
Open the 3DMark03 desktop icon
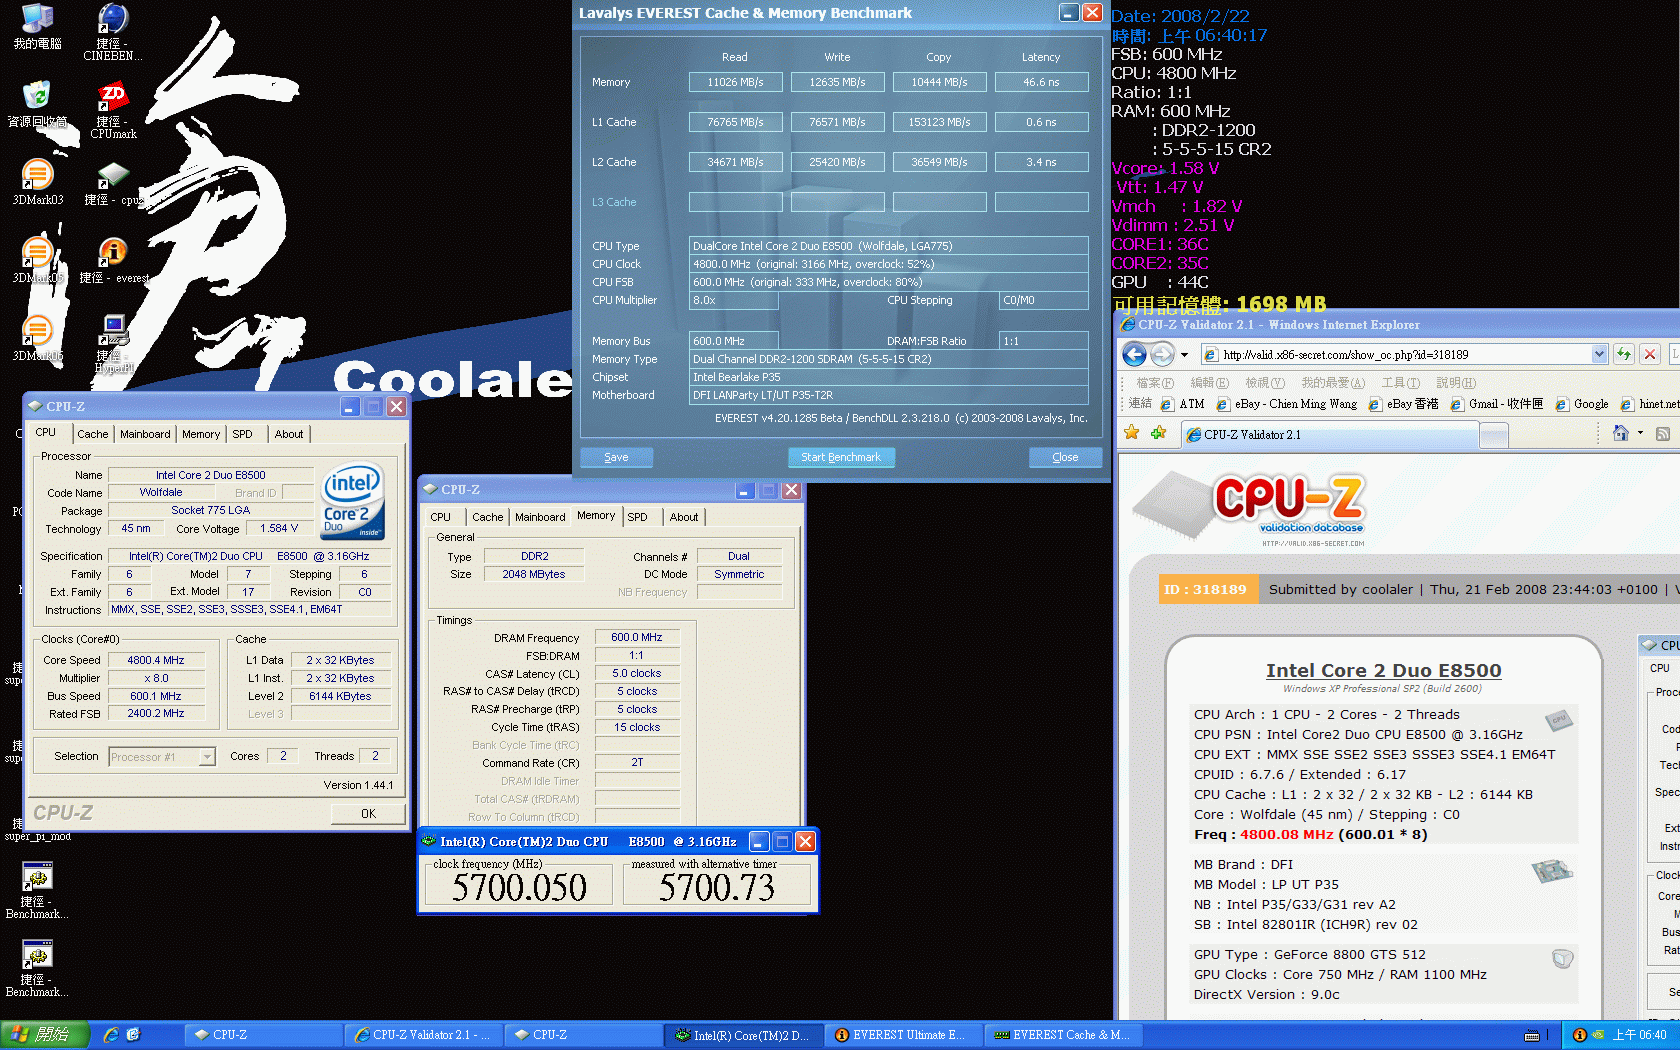(x=37, y=182)
